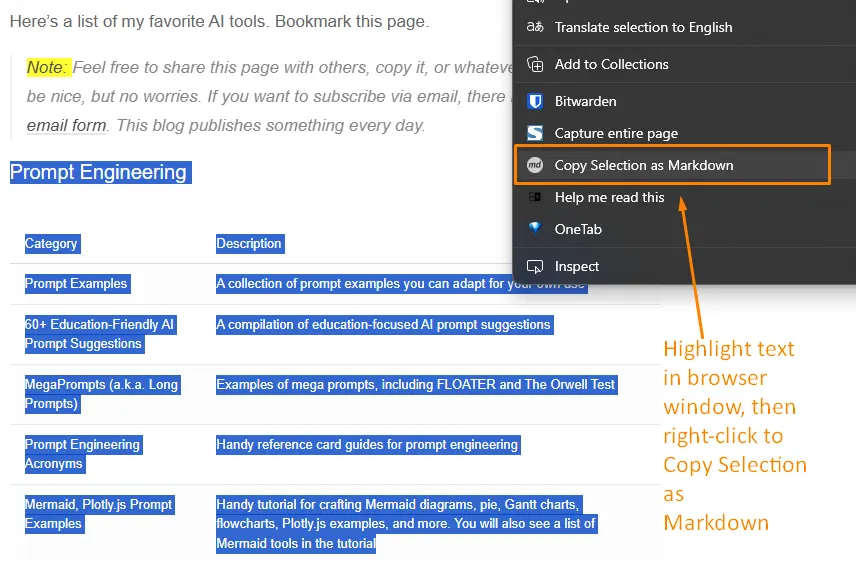Viewport: 856px width, 568px height.
Task: Open Mermaid, Plotly.js Prompt Examples entry
Action: coord(100,514)
